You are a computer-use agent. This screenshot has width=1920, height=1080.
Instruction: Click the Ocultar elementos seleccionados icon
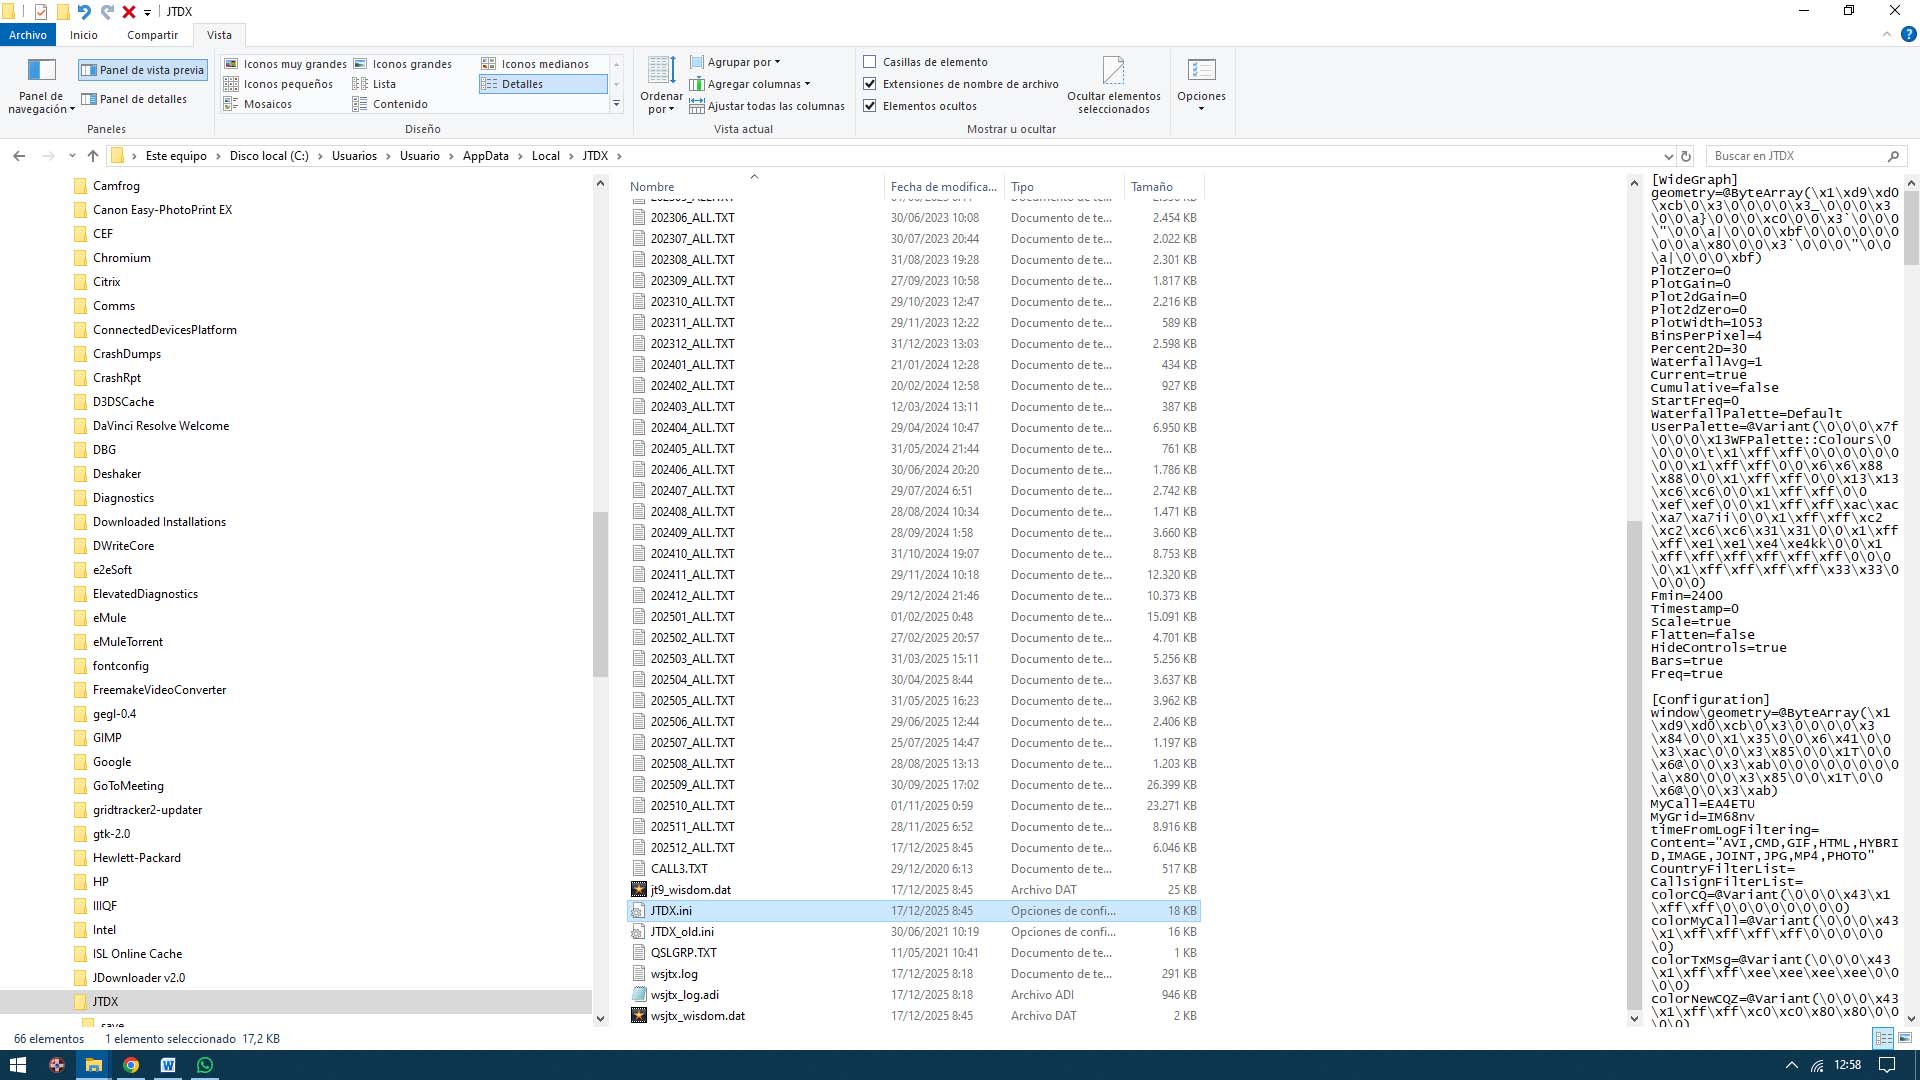(x=1113, y=71)
